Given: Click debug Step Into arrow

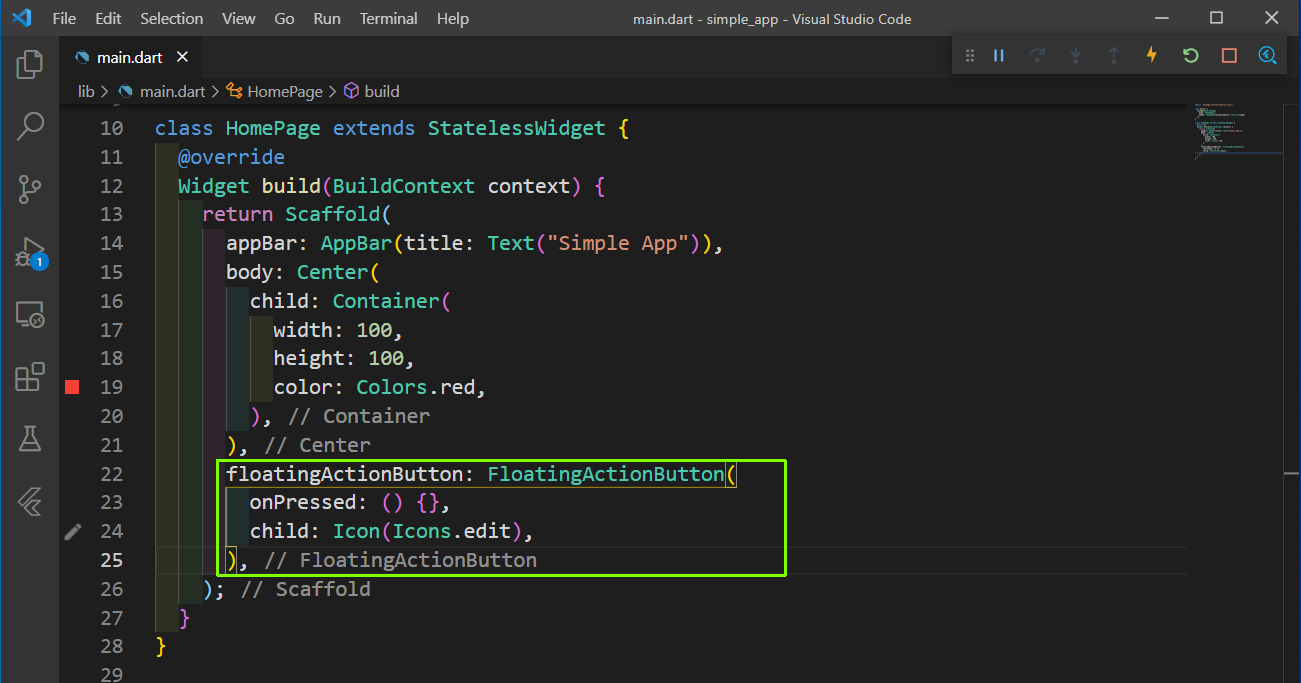Looking at the screenshot, I should tap(1076, 56).
